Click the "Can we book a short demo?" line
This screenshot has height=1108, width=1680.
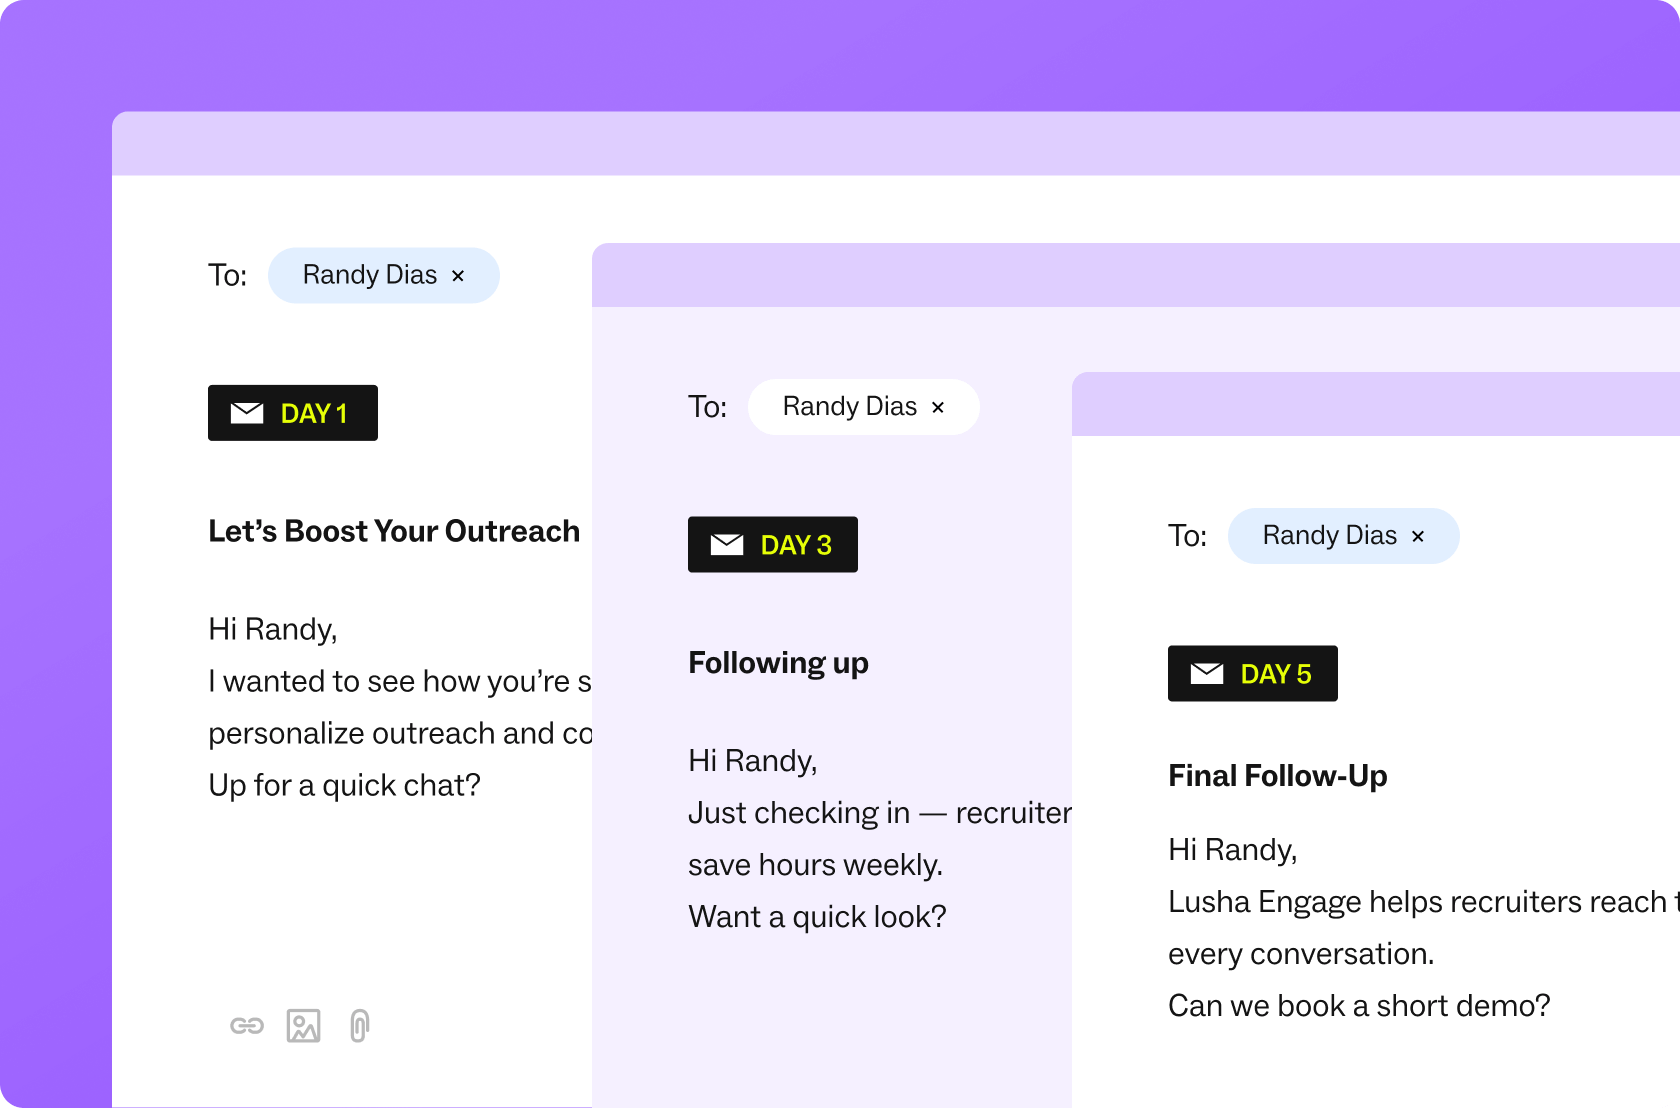(x=1358, y=1006)
